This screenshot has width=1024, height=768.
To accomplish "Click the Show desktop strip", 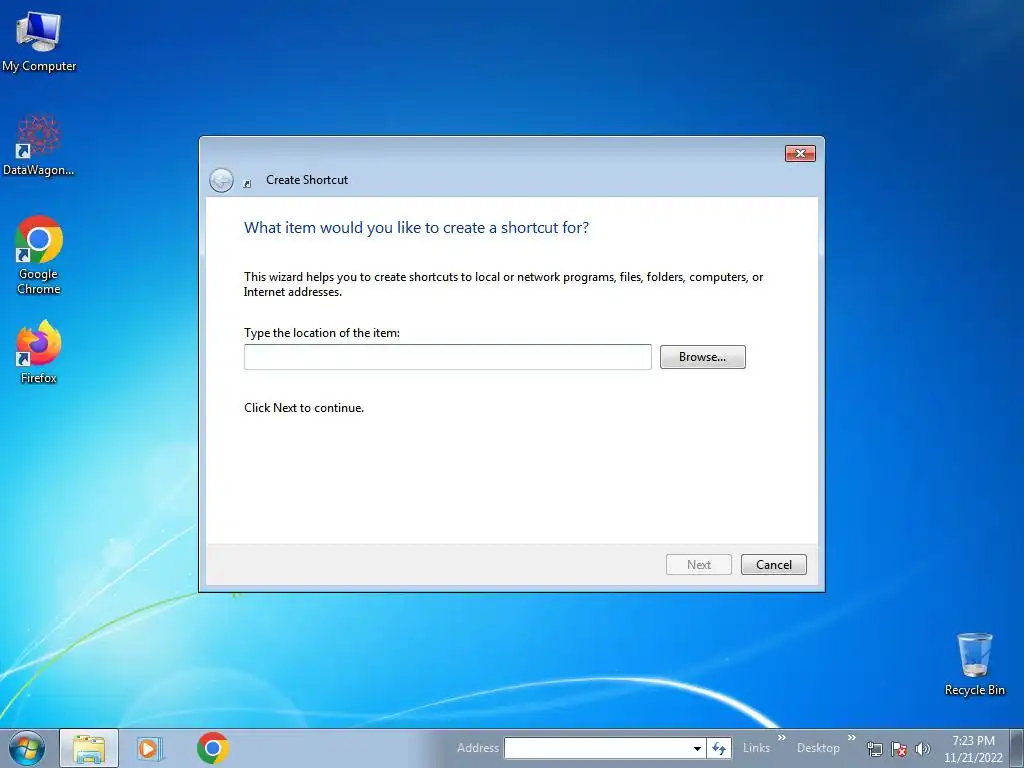I will click(x=1017, y=748).
